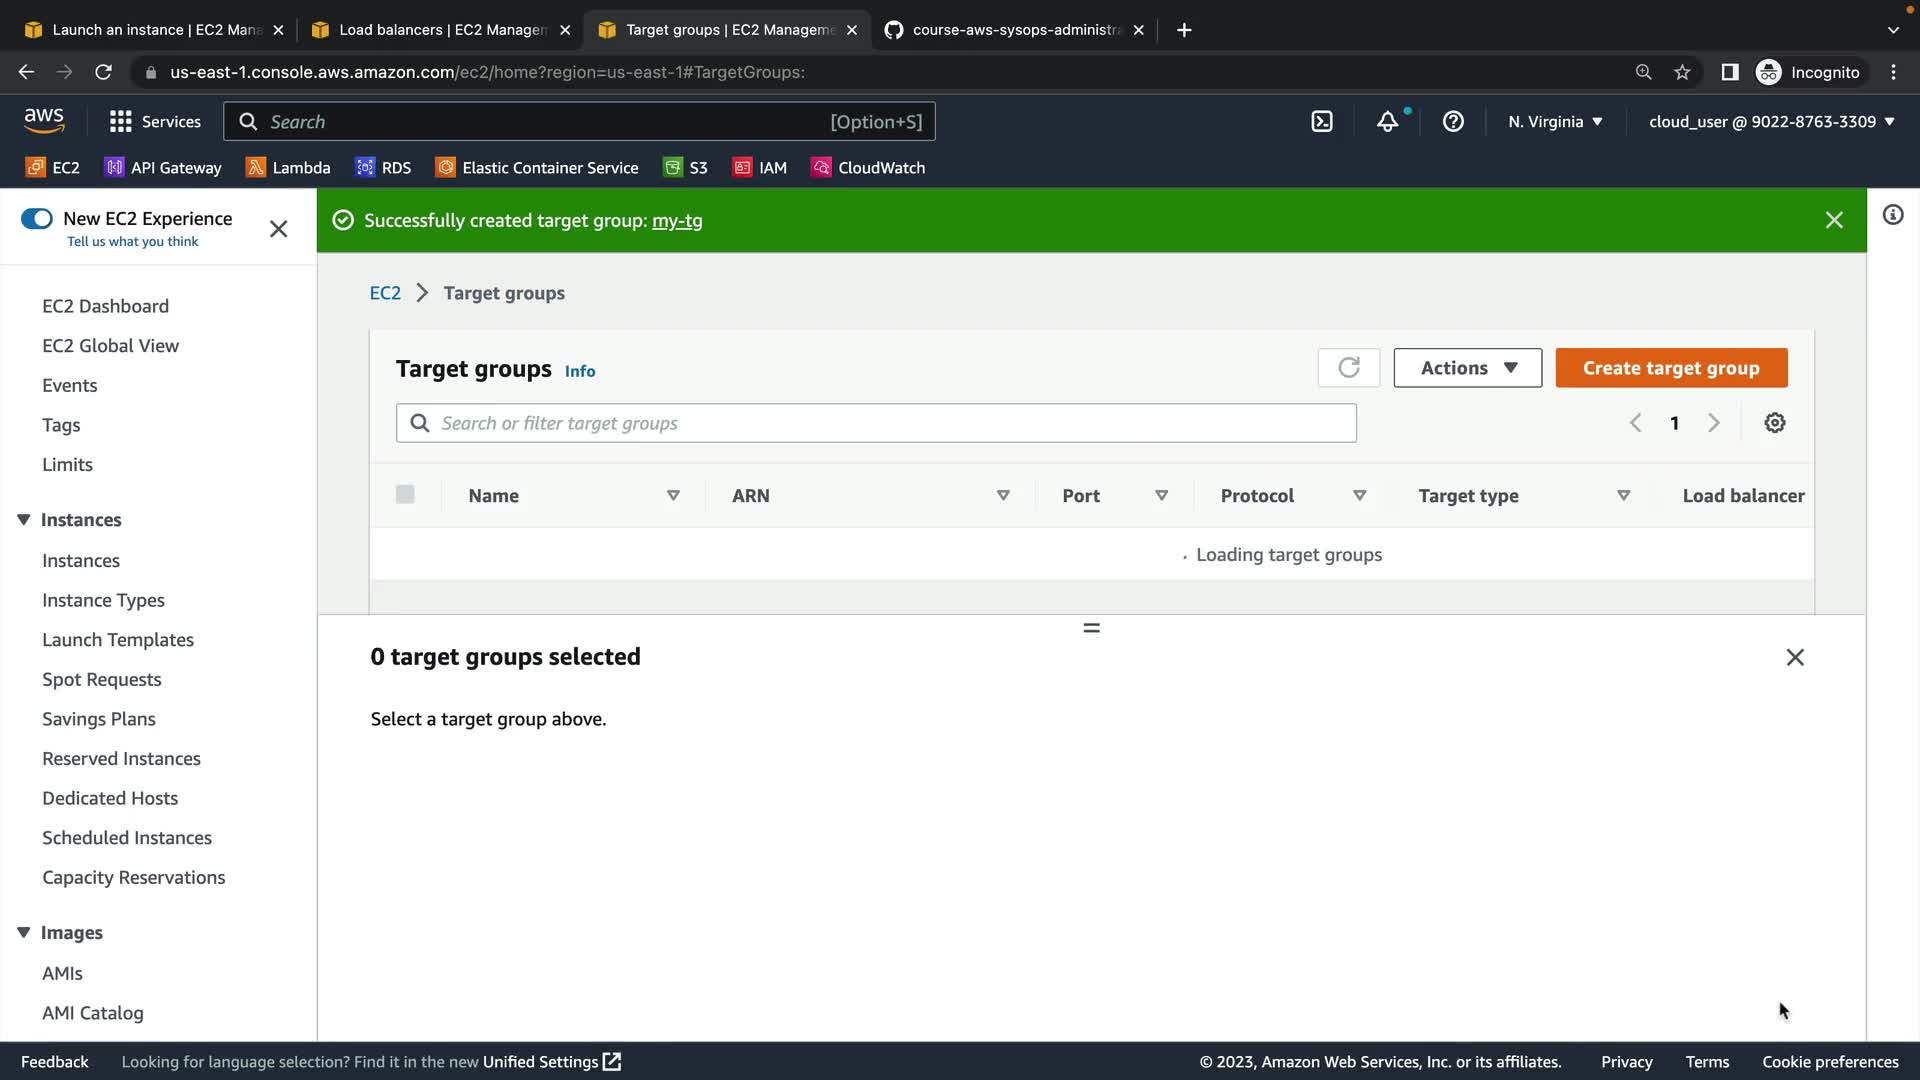Open the info panel icon at right
The image size is (1920, 1080).
(x=1892, y=215)
